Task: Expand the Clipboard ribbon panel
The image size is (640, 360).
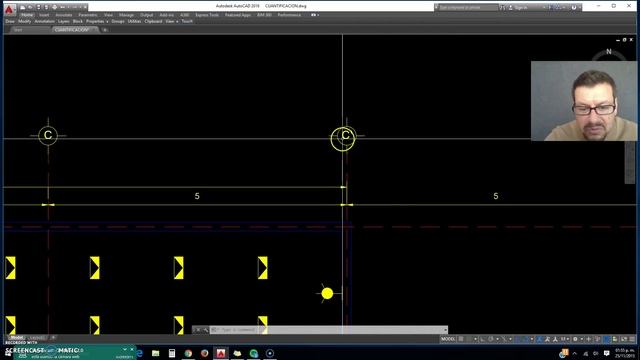Action: tap(153, 21)
